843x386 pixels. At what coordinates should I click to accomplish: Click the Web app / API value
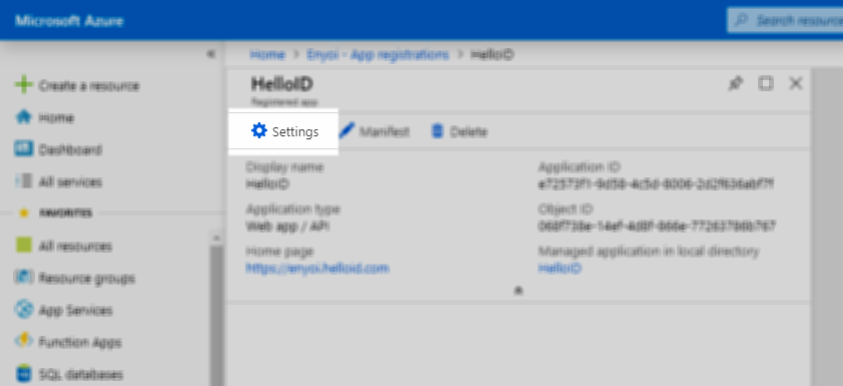tap(288, 226)
